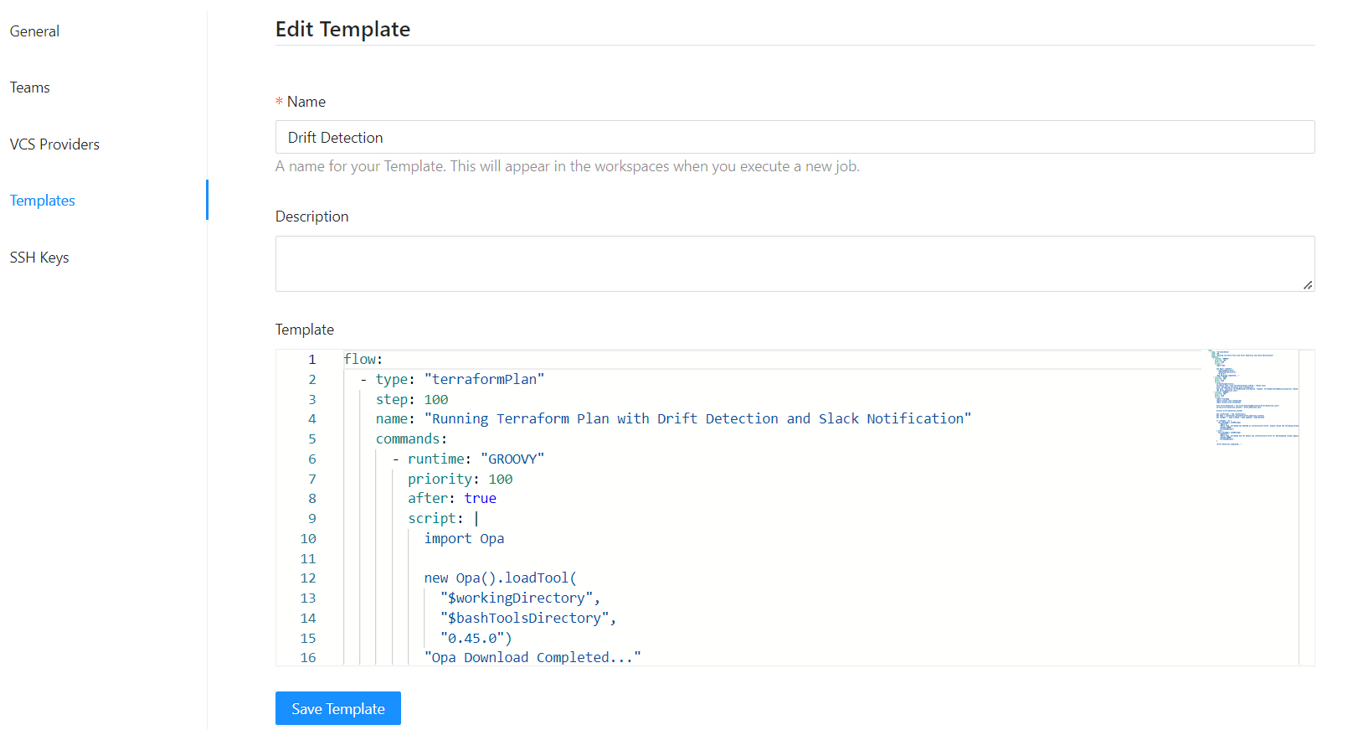Screen dimensions: 1348x737
Task: Click the "terraformPlan" type value in editor
Action: [483, 379]
